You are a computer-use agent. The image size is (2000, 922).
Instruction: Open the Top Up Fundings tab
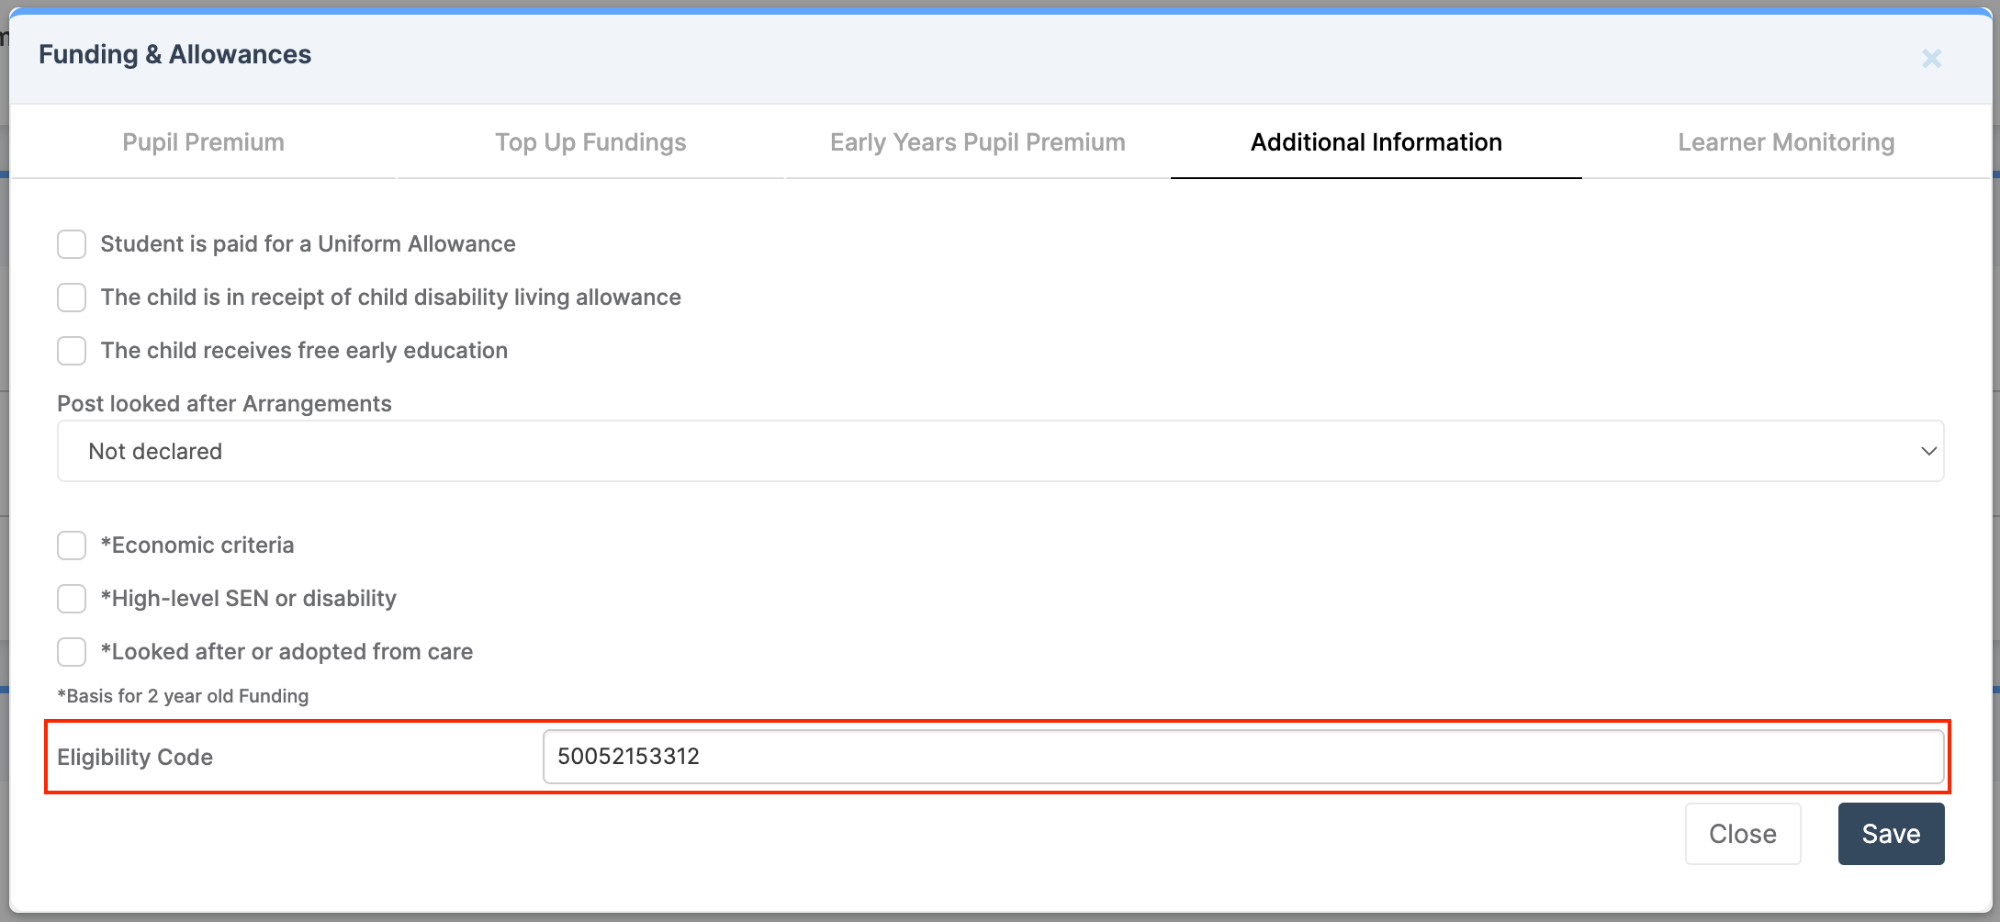tap(590, 142)
